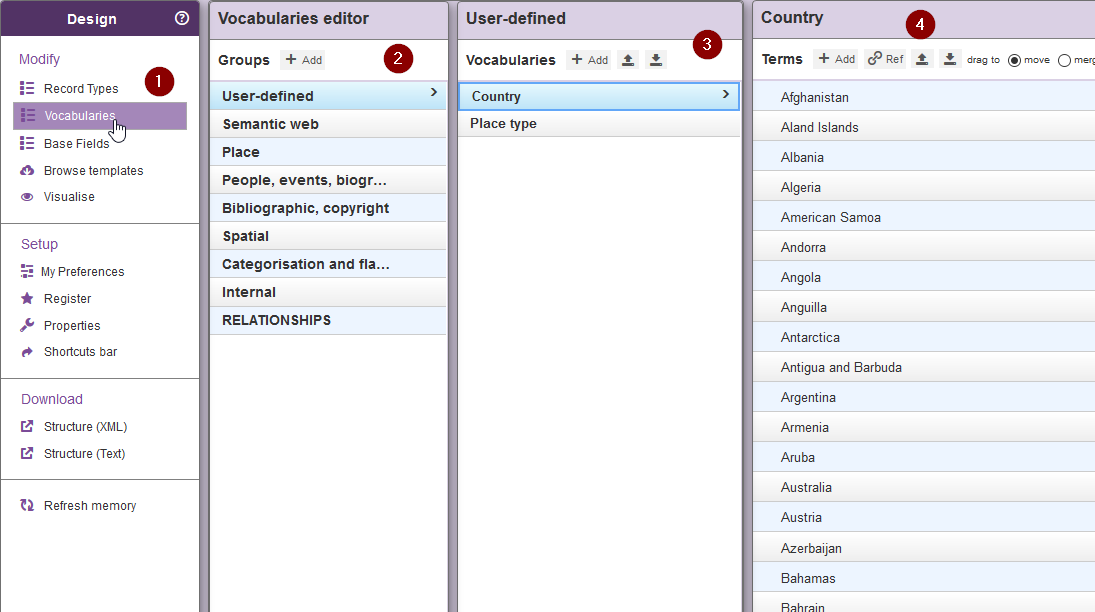
Task: Add a new term to Country
Action: pos(836,59)
